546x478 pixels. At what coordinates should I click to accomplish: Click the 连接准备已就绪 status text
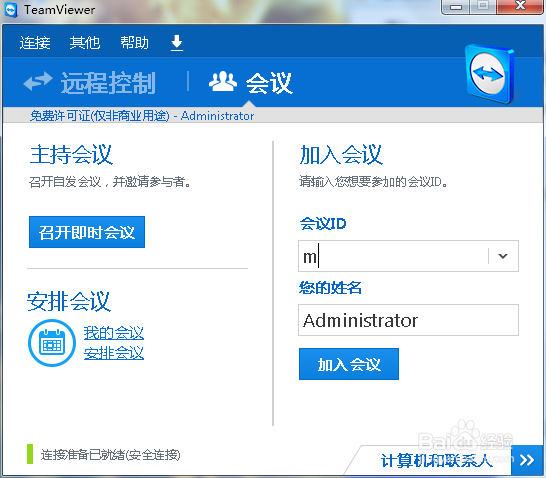coord(110,455)
